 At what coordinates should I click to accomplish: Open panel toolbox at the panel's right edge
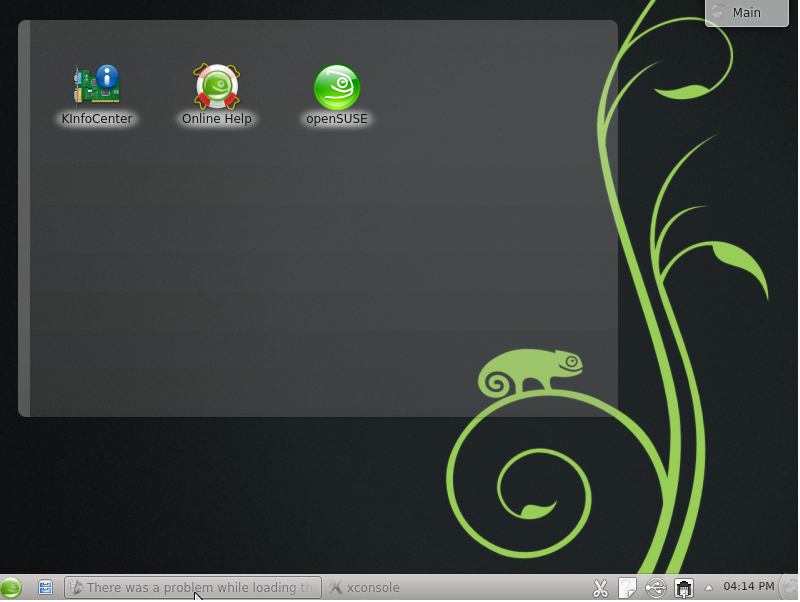(x=790, y=588)
